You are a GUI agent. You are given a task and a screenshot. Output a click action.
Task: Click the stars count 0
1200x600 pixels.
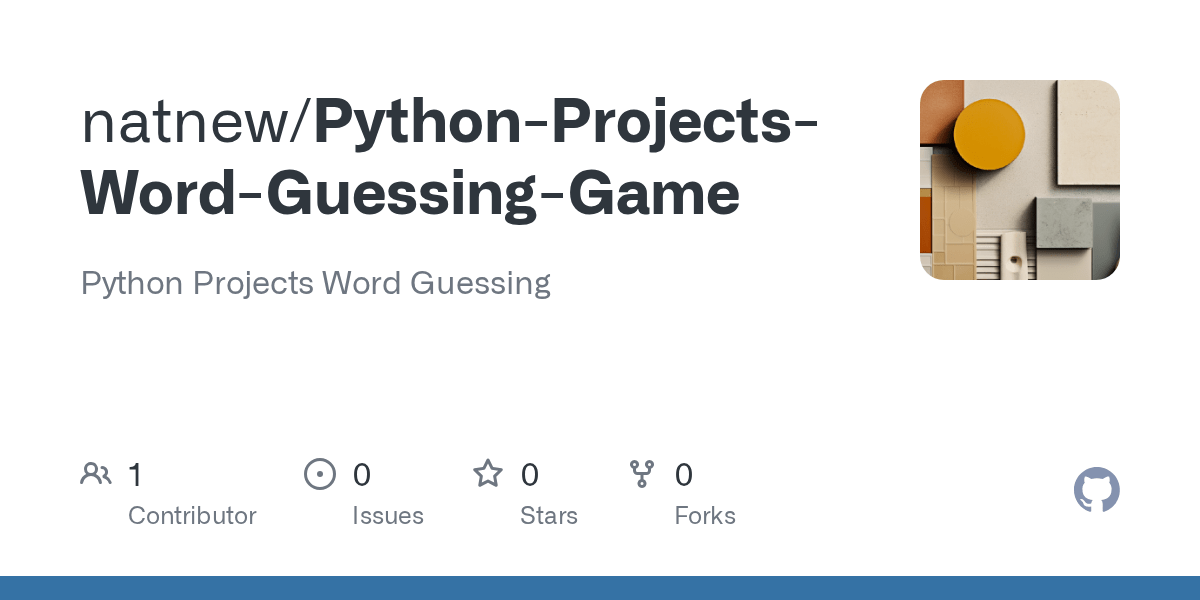[530, 475]
